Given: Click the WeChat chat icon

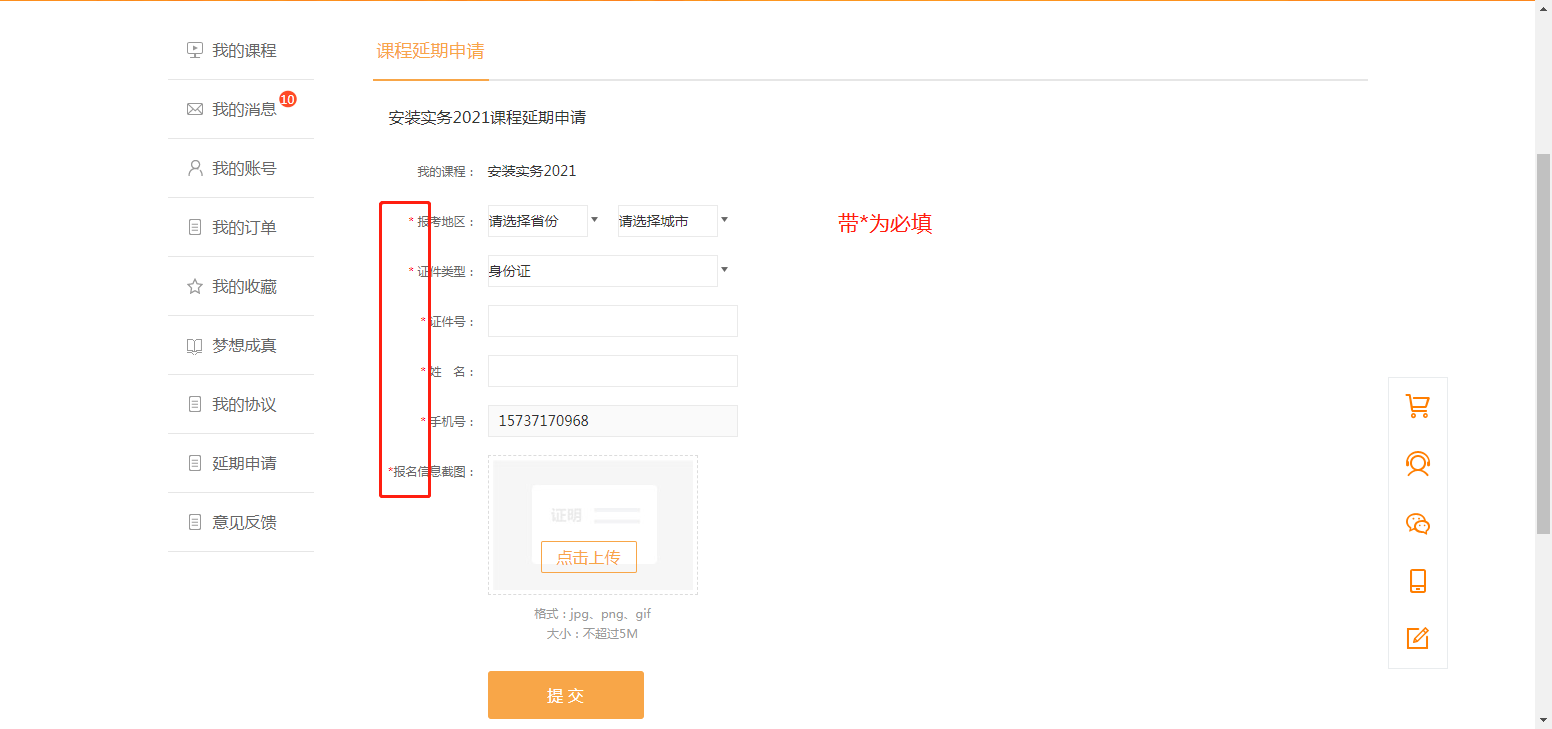Looking at the screenshot, I should click(1417, 523).
